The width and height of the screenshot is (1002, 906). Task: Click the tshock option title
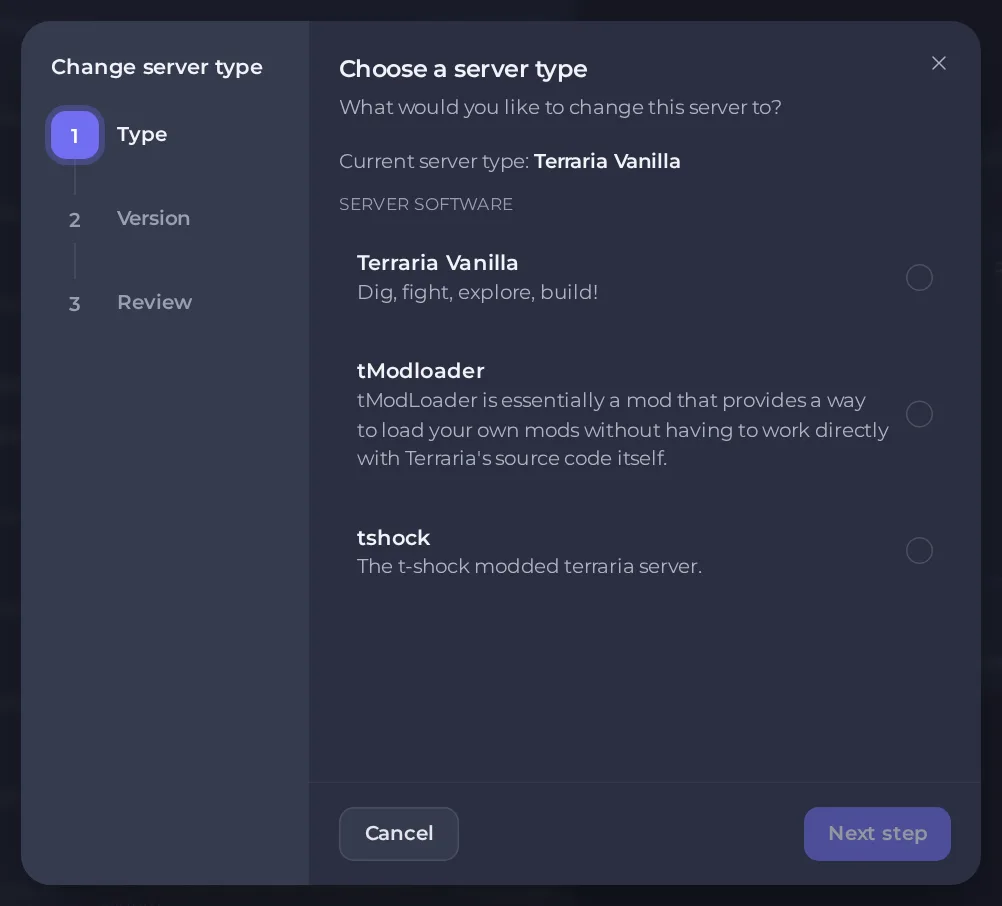(x=393, y=538)
